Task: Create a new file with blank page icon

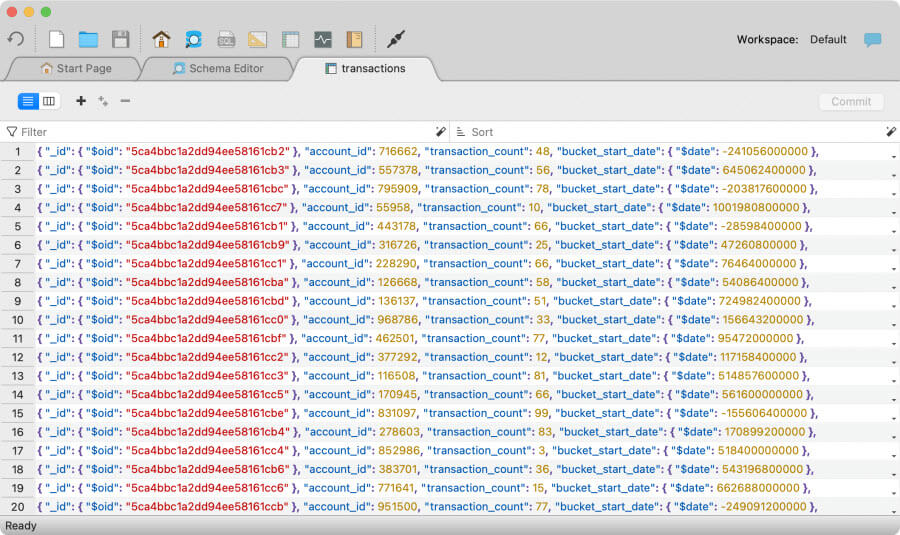Action: pyautogui.click(x=57, y=39)
